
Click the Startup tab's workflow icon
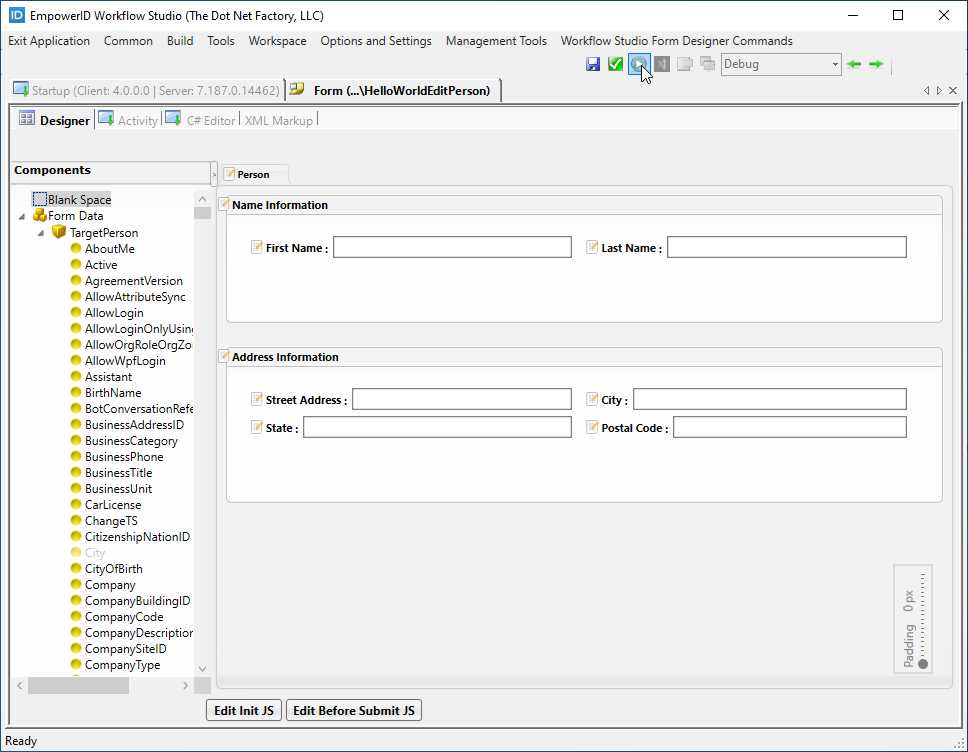(x=20, y=89)
